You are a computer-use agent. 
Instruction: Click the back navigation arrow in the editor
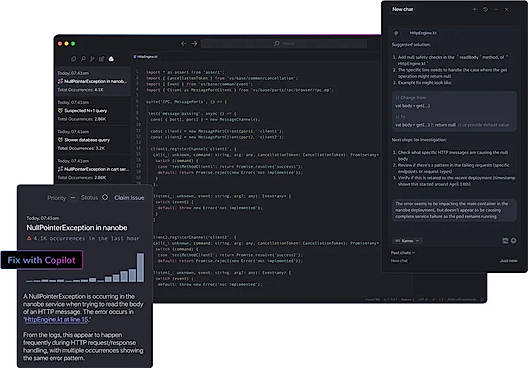pos(183,44)
